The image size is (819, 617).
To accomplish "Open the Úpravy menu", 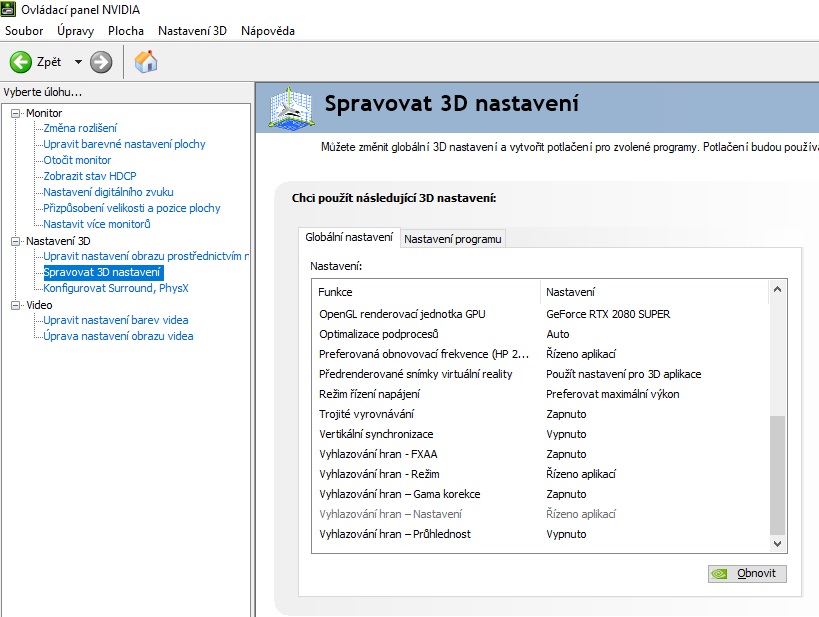I will 75,31.
